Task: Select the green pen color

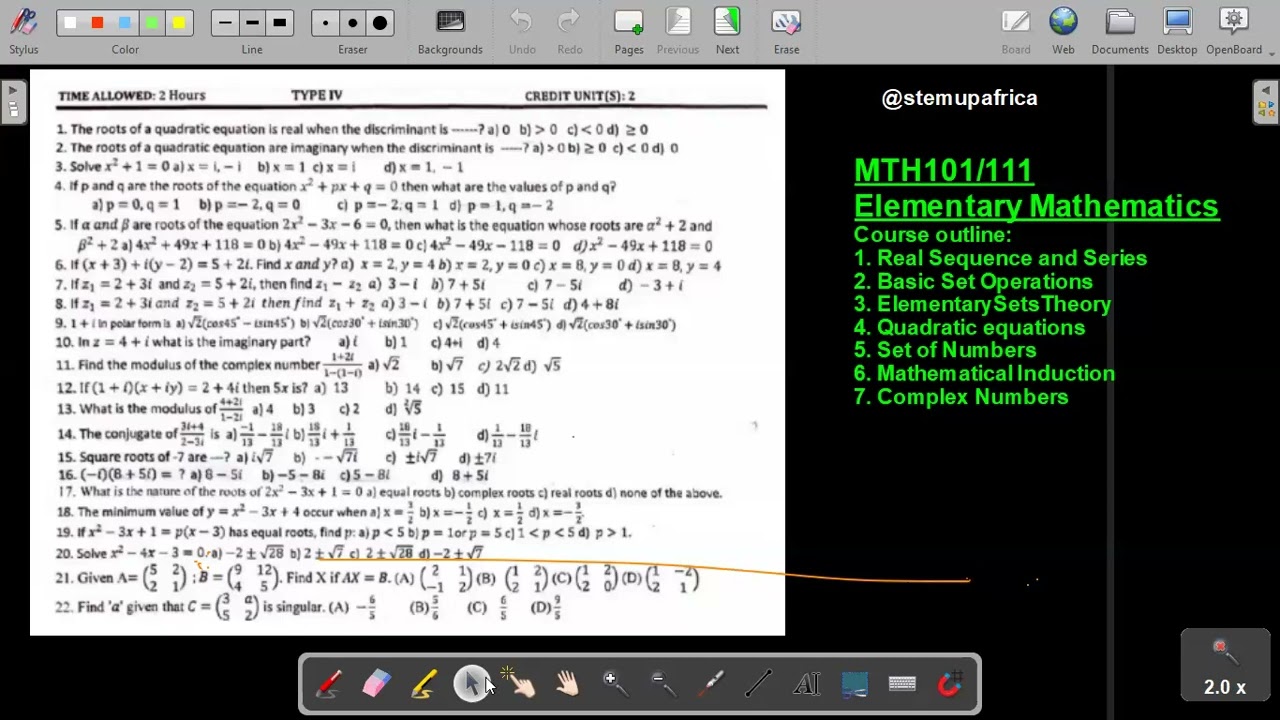Action: click(x=152, y=23)
